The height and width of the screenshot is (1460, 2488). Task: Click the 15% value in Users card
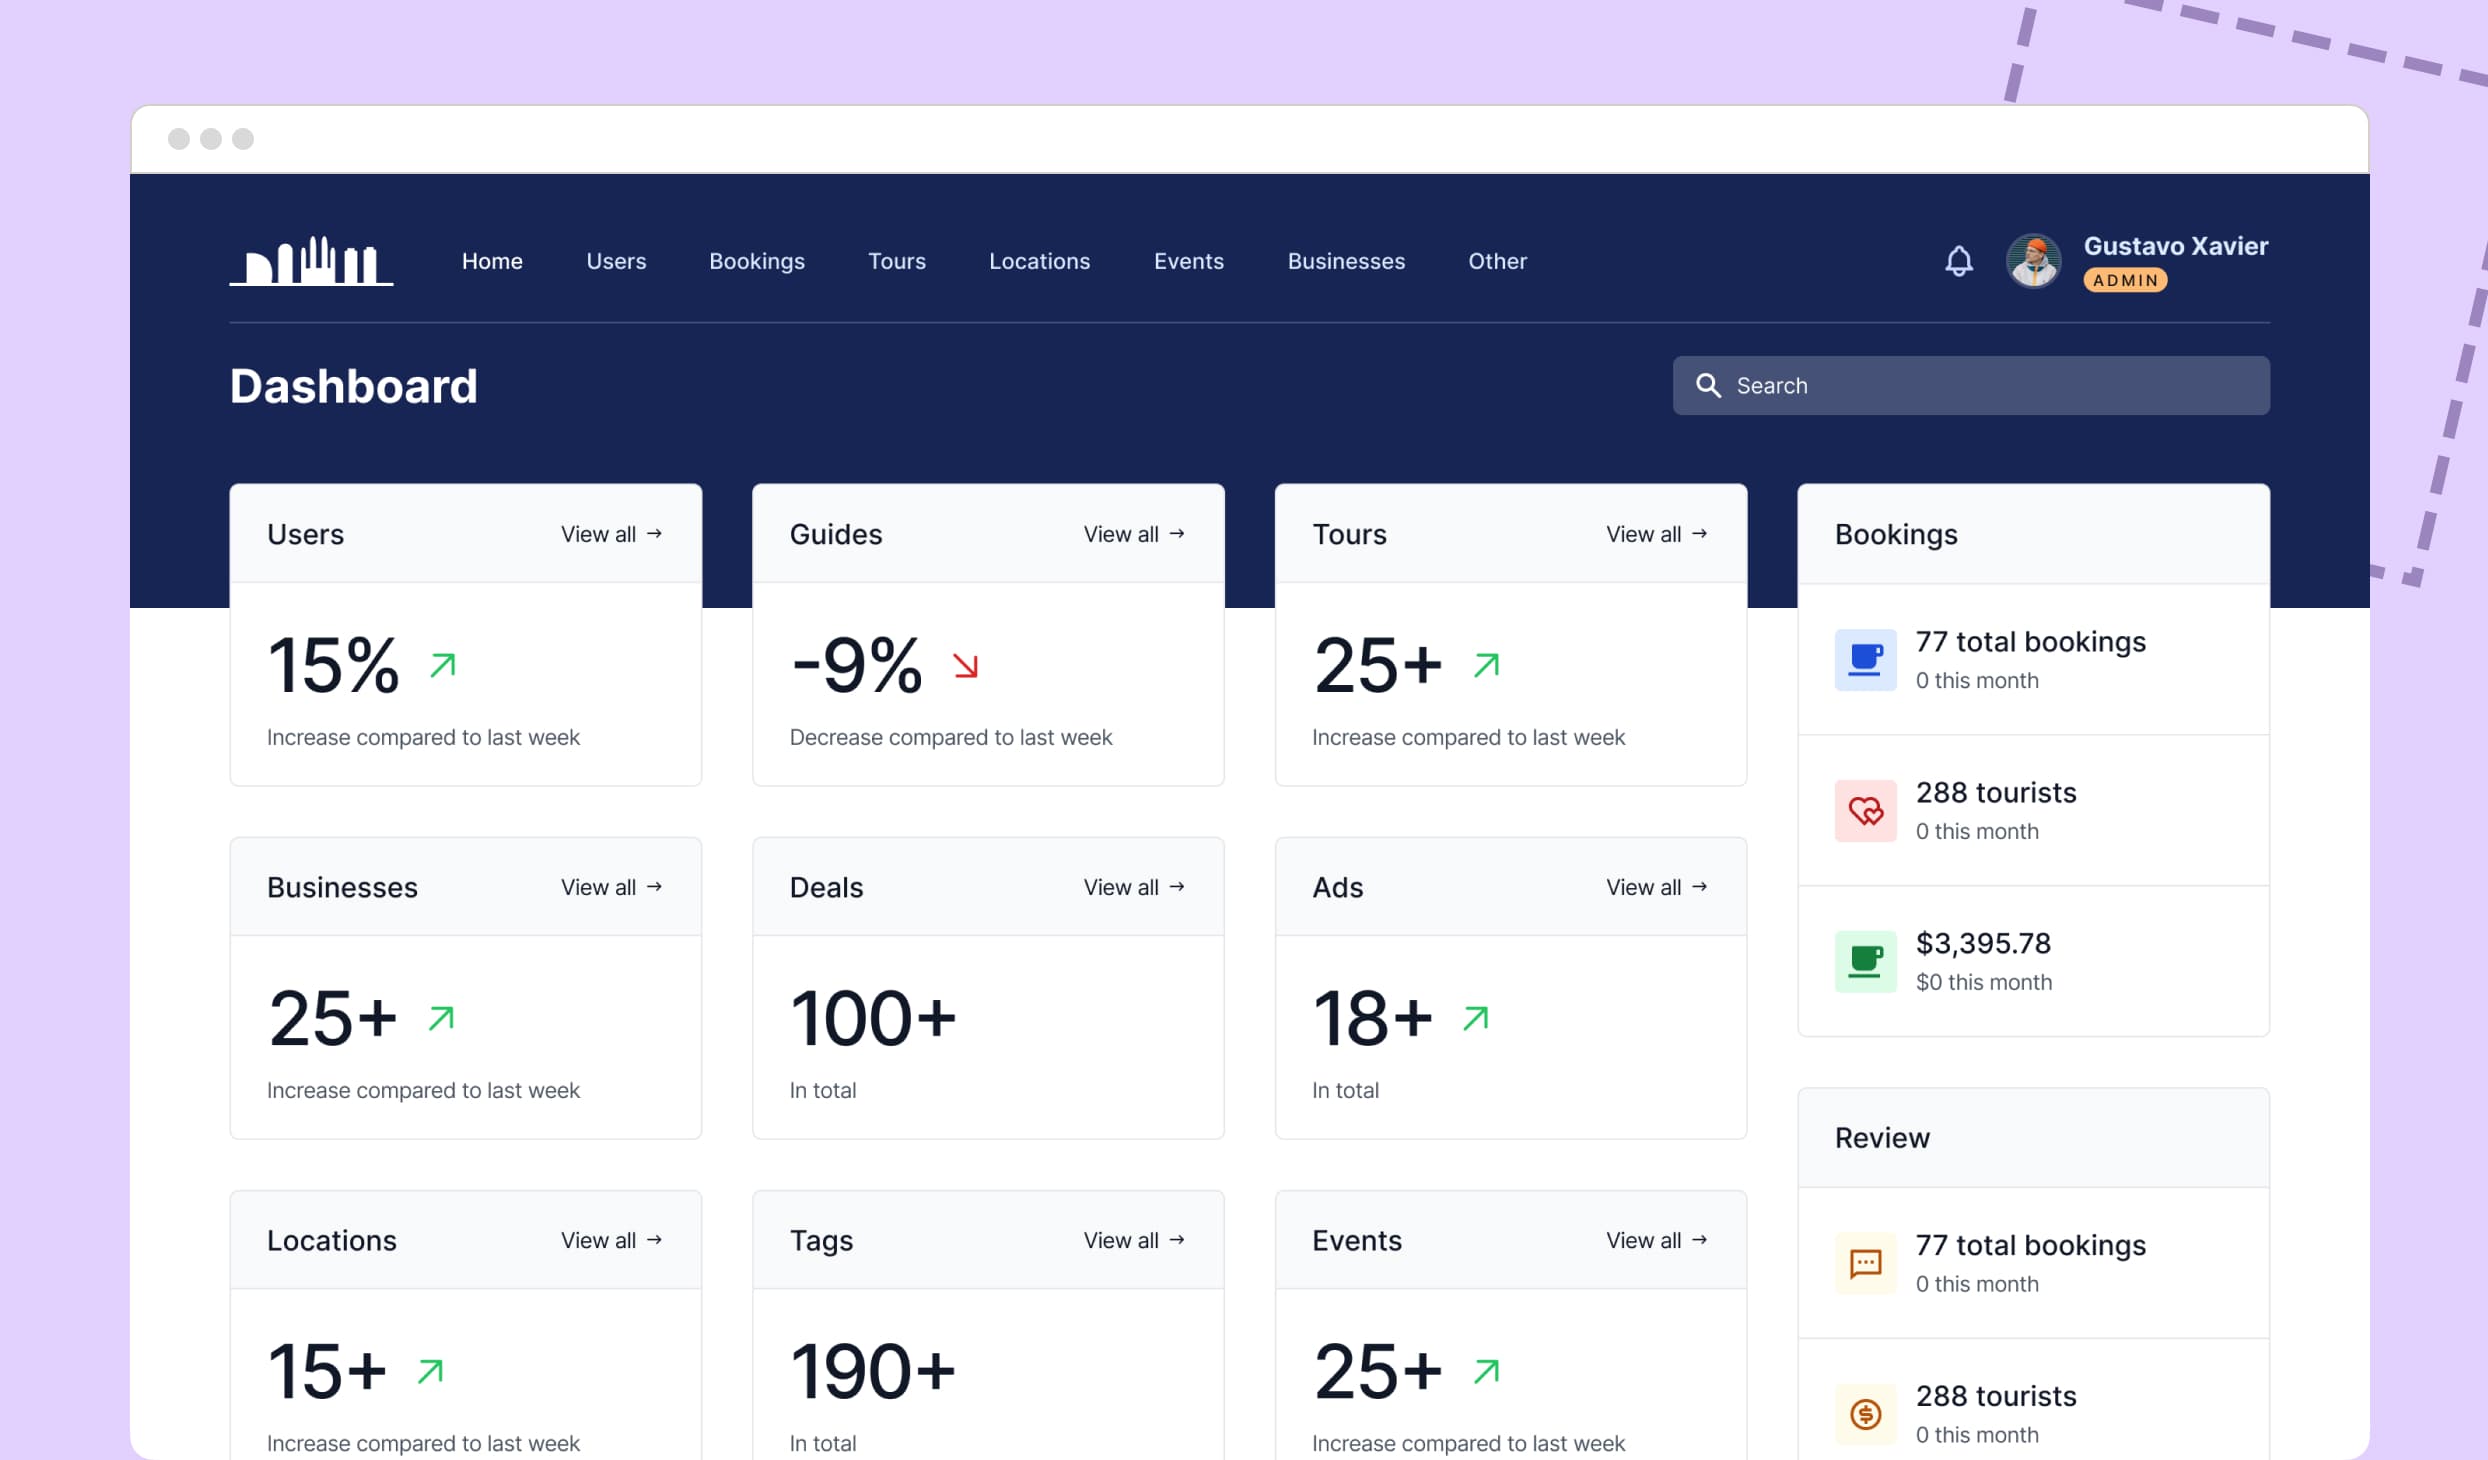point(333,665)
